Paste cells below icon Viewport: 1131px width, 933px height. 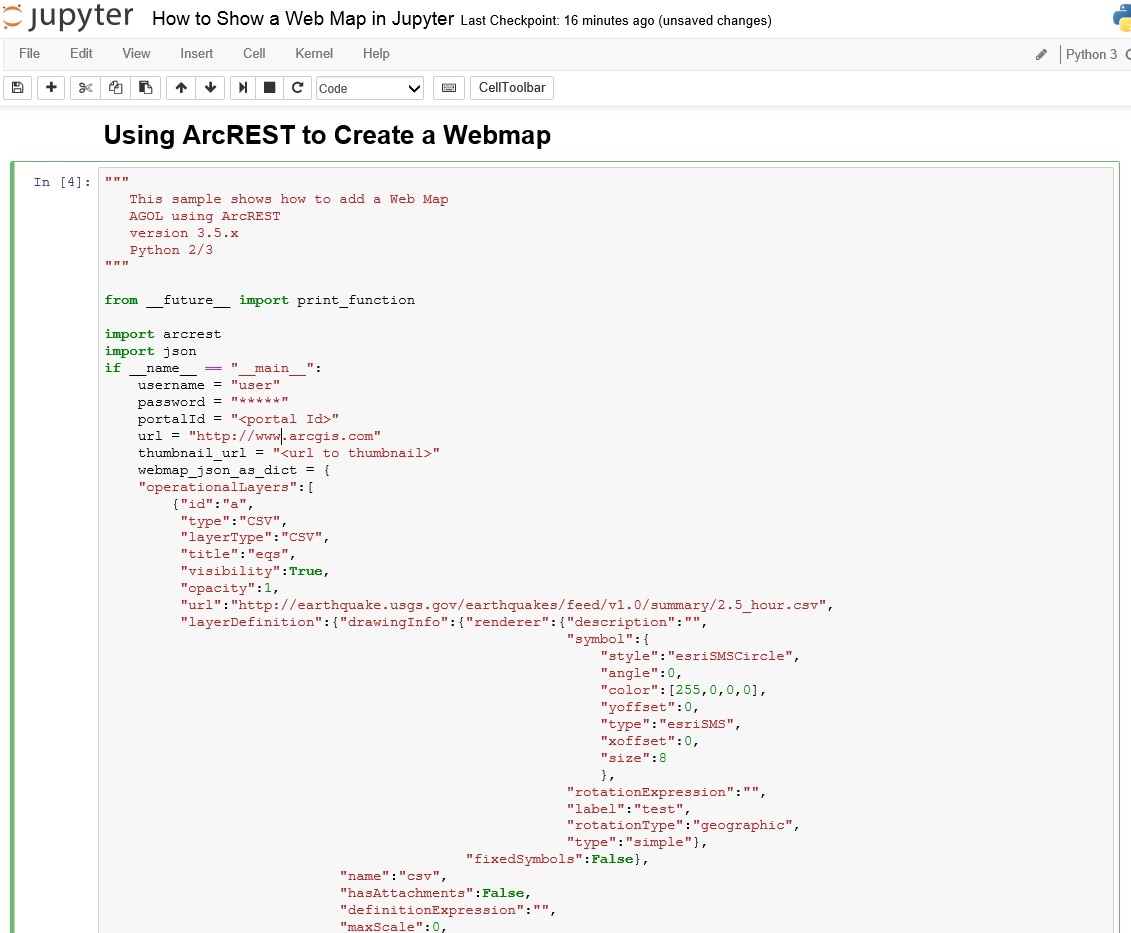point(146,88)
